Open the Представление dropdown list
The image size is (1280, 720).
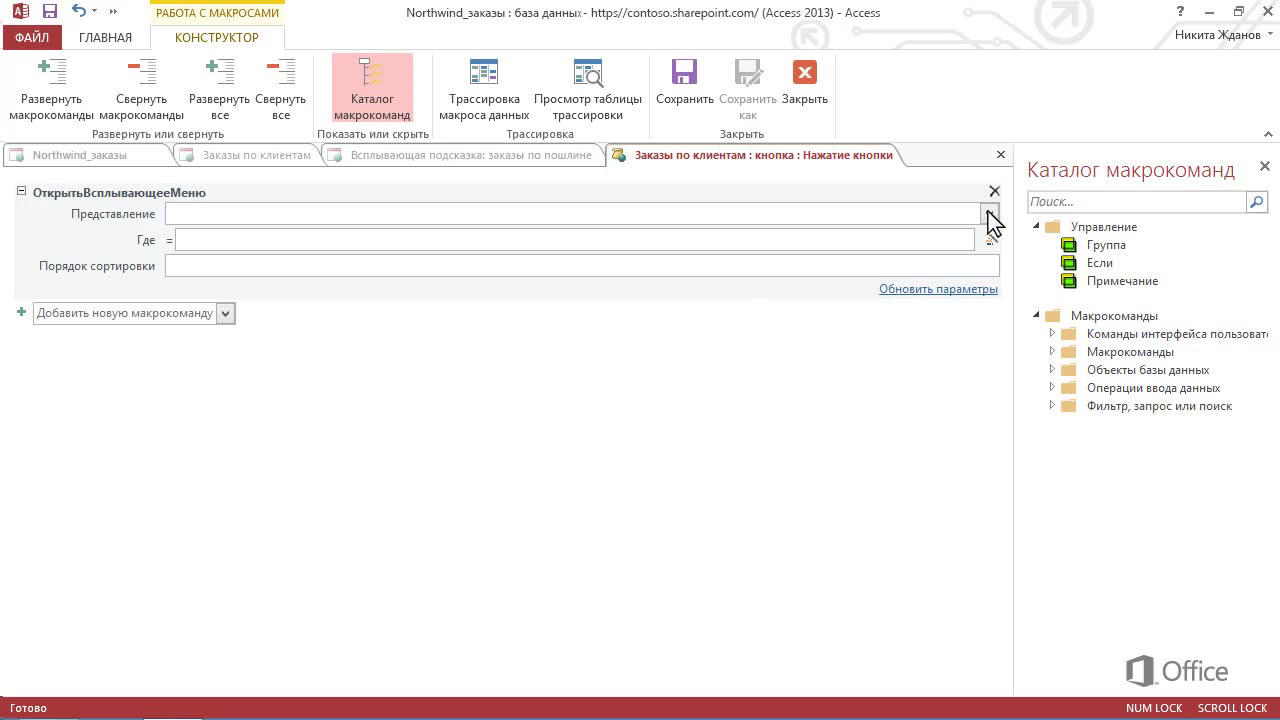pos(989,214)
